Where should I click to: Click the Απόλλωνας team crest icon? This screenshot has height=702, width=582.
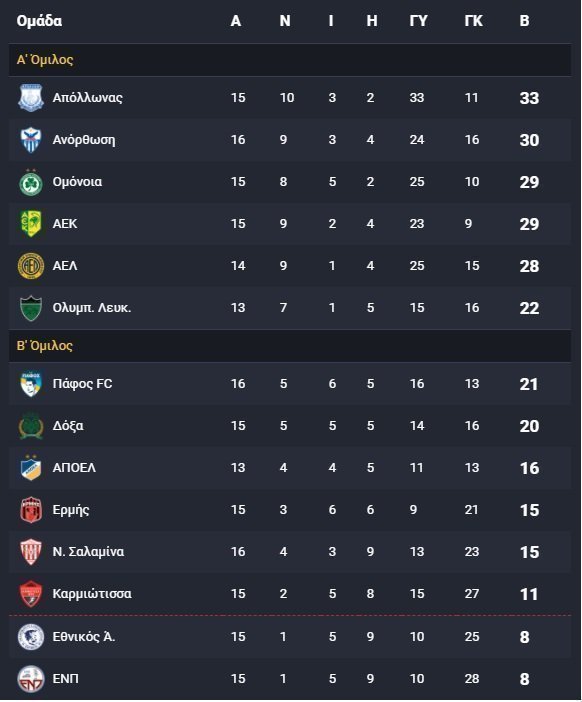click(x=30, y=98)
